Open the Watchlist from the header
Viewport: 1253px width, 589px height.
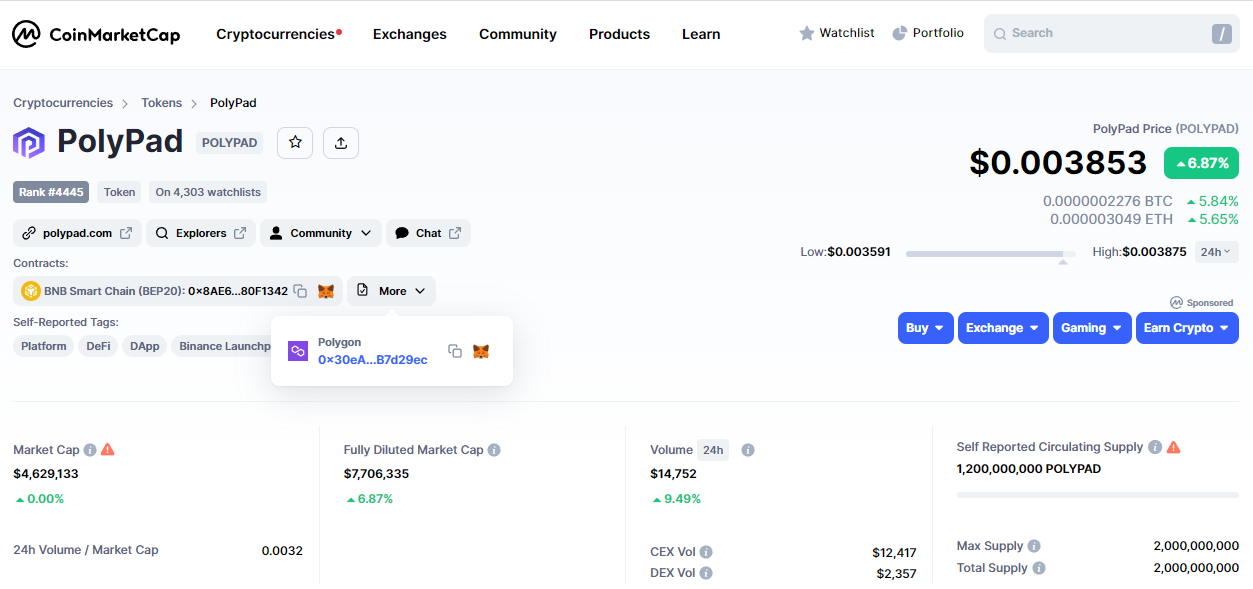click(x=836, y=33)
